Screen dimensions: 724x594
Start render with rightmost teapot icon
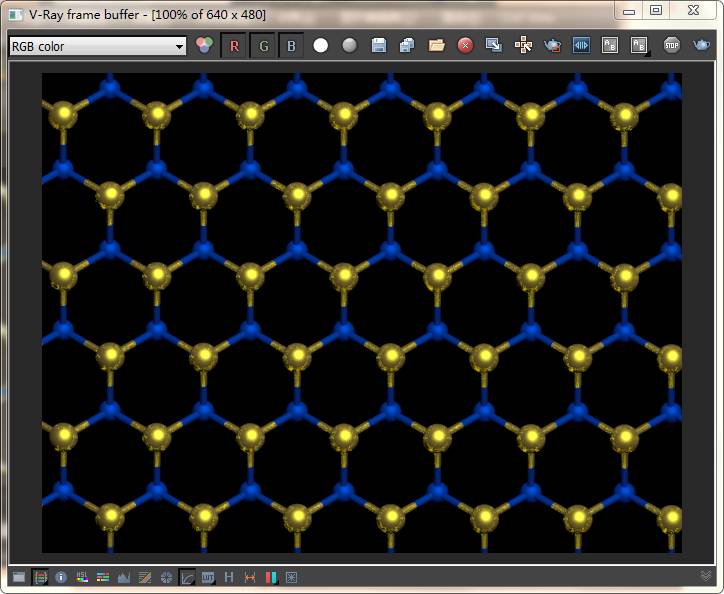click(x=702, y=46)
